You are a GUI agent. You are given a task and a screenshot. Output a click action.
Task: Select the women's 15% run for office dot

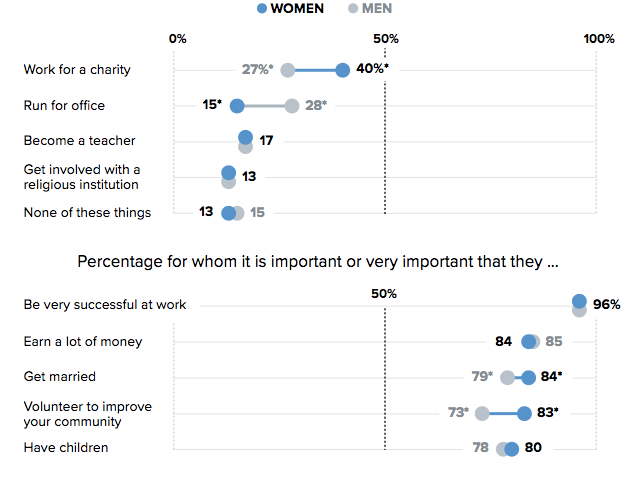tap(237, 106)
